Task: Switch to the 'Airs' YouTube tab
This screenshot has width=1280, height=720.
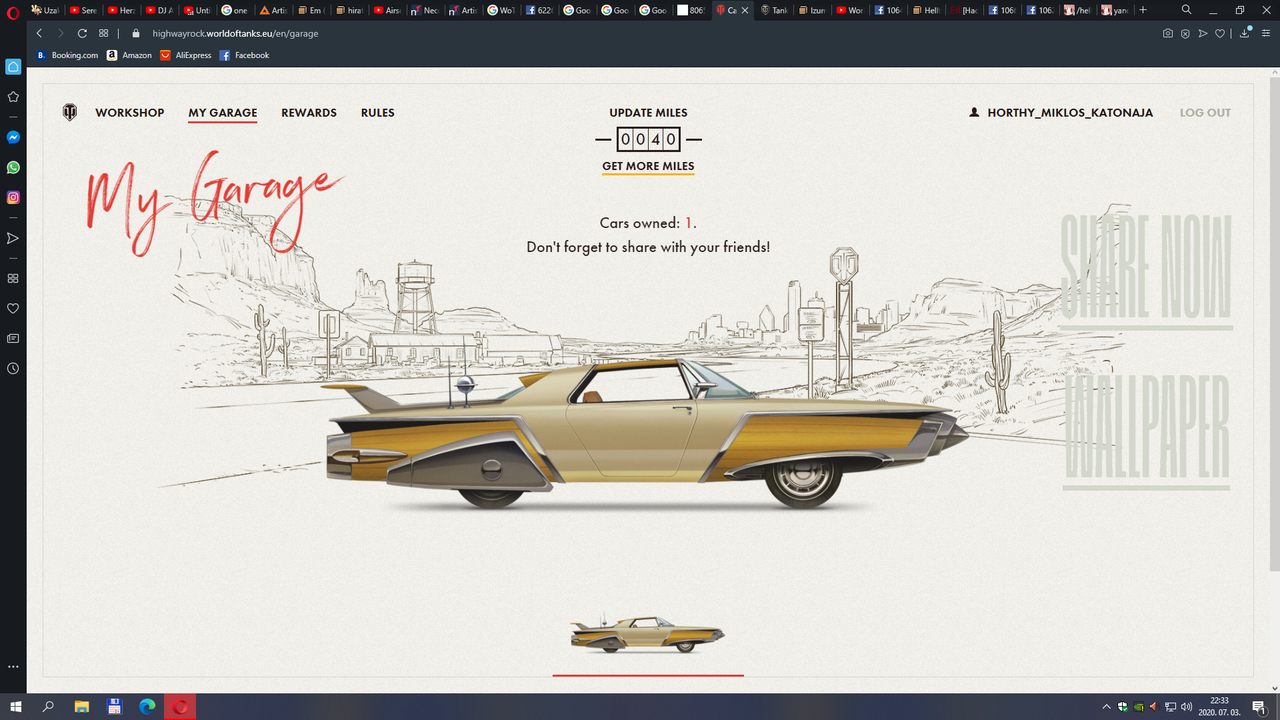Action: pos(386,10)
